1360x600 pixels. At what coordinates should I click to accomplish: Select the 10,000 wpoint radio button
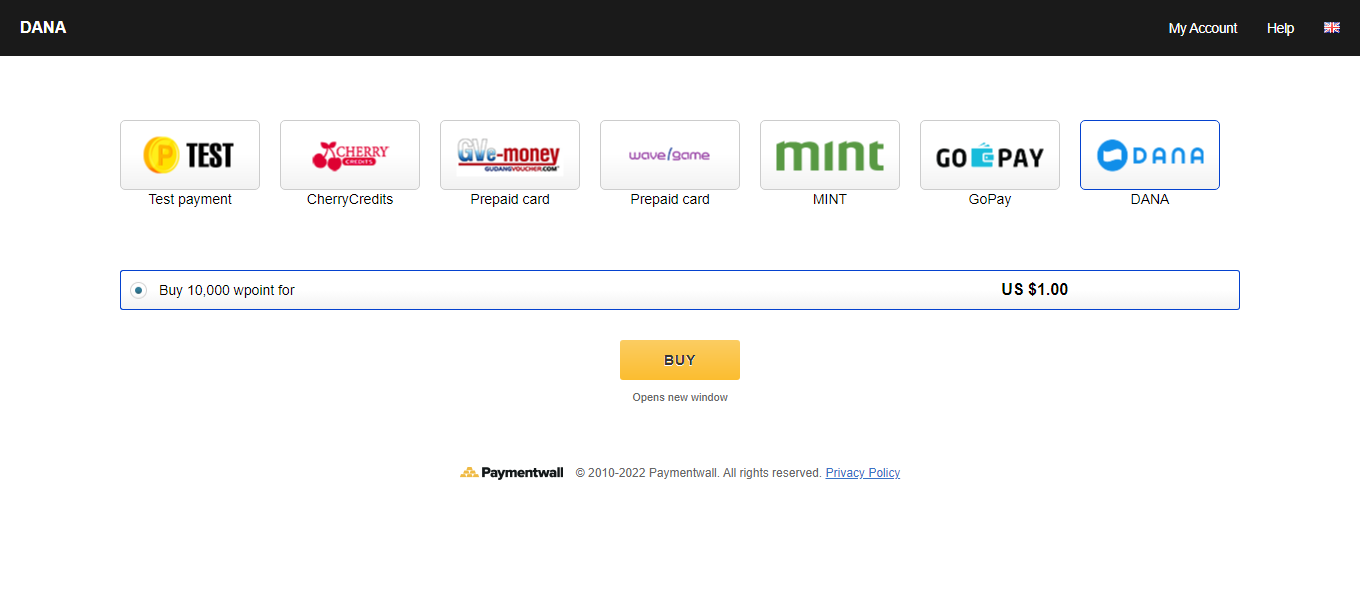(x=139, y=290)
